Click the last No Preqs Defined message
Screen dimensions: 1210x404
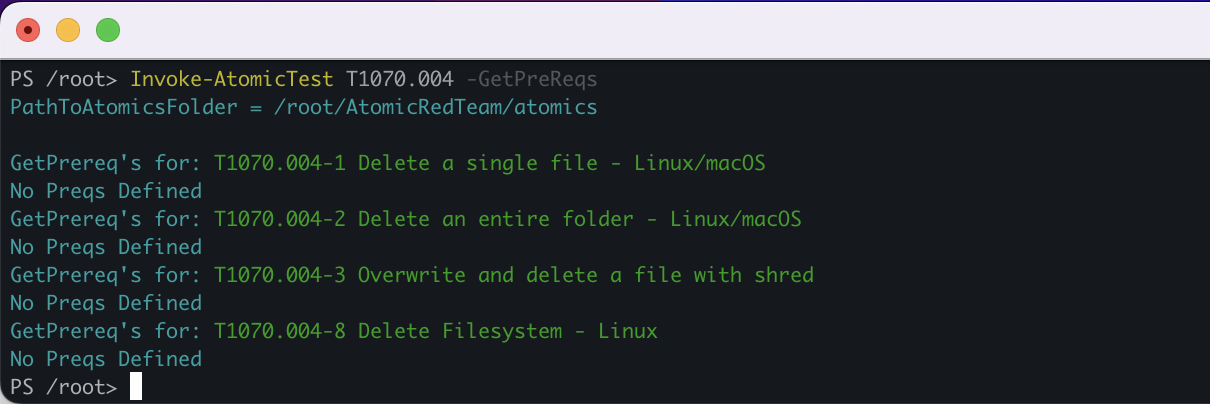106,358
